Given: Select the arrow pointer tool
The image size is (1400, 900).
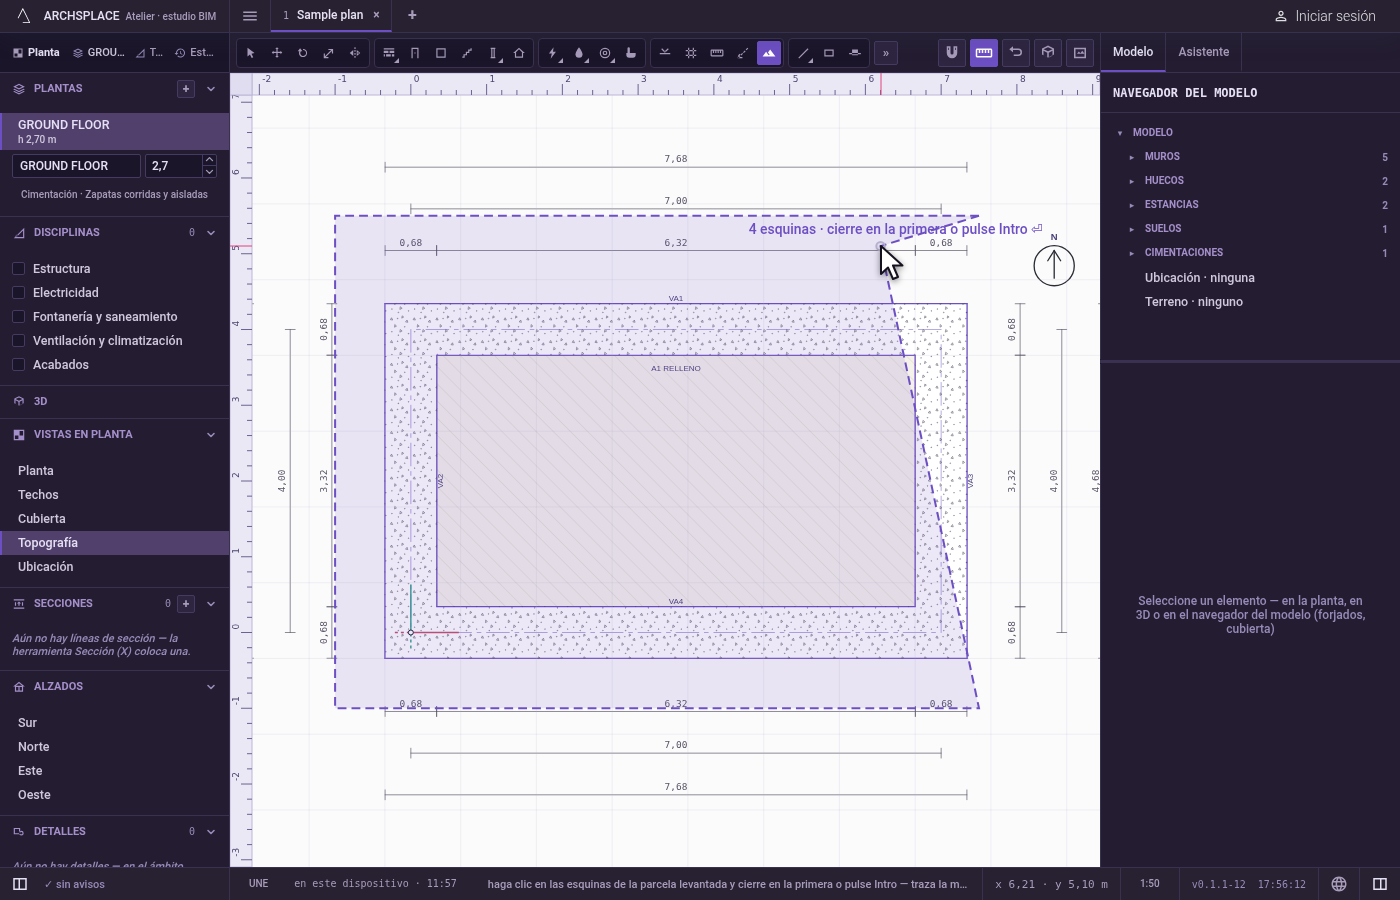Looking at the screenshot, I should point(251,53).
